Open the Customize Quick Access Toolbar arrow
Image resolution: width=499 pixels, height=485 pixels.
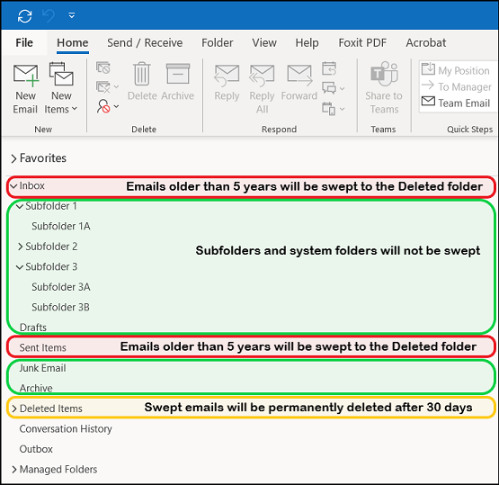coord(72,15)
